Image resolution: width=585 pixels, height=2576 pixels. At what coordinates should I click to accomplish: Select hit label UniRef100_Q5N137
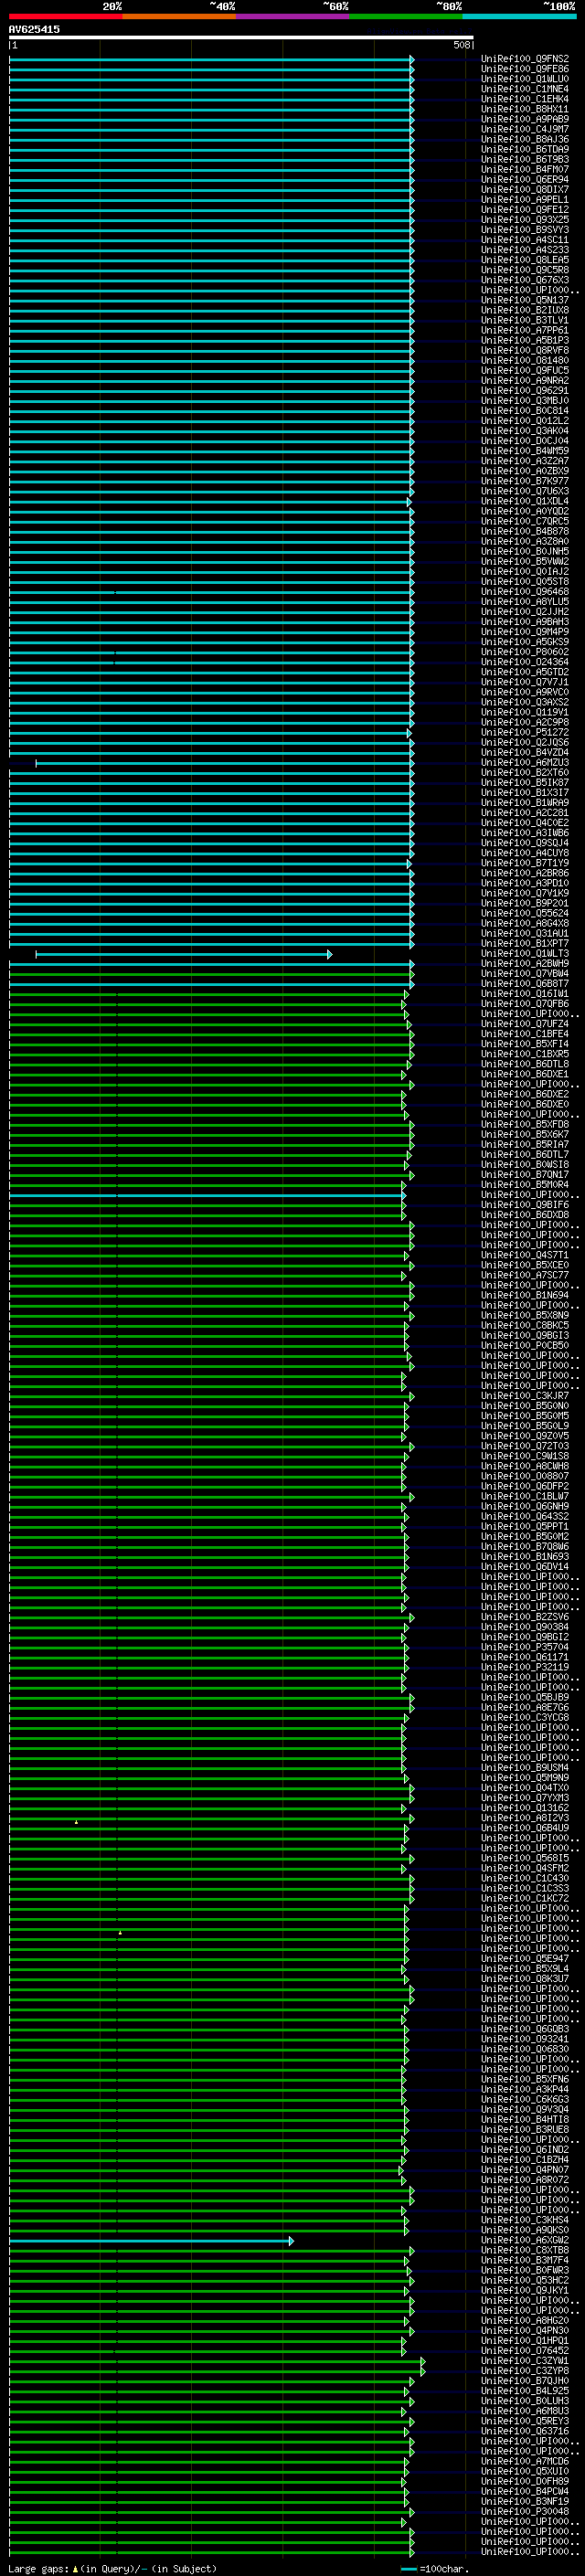pos(525,300)
